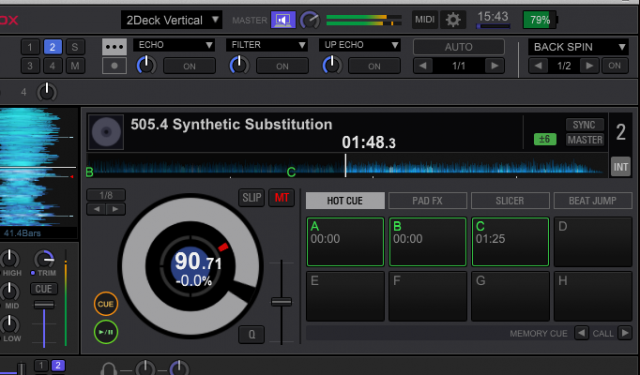
Task: Open the BACK SPIN release FX dropdown
Action: (579, 47)
